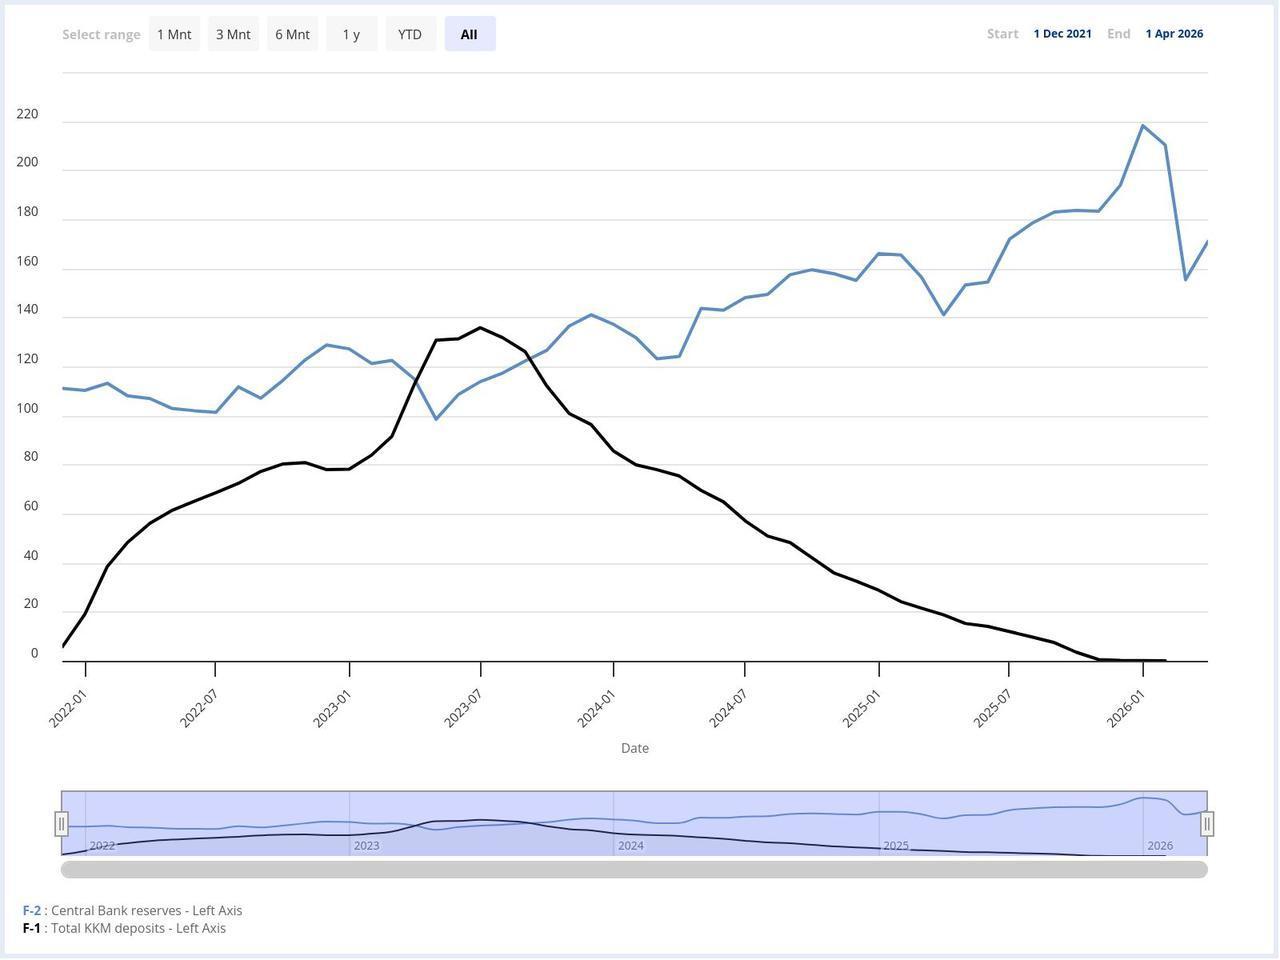The image size is (1280, 960).
Task: Click the Date axis title
Action: (x=634, y=747)
